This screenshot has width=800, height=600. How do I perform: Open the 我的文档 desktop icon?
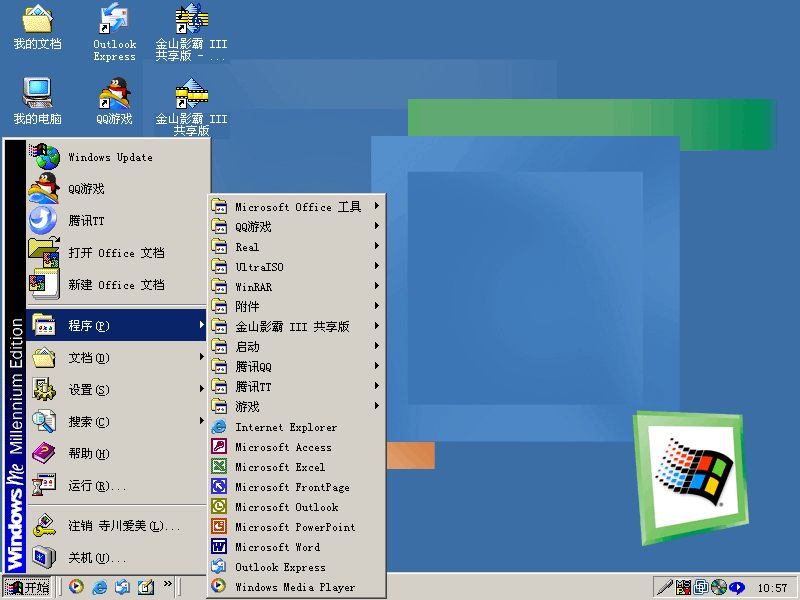(37, 27)
